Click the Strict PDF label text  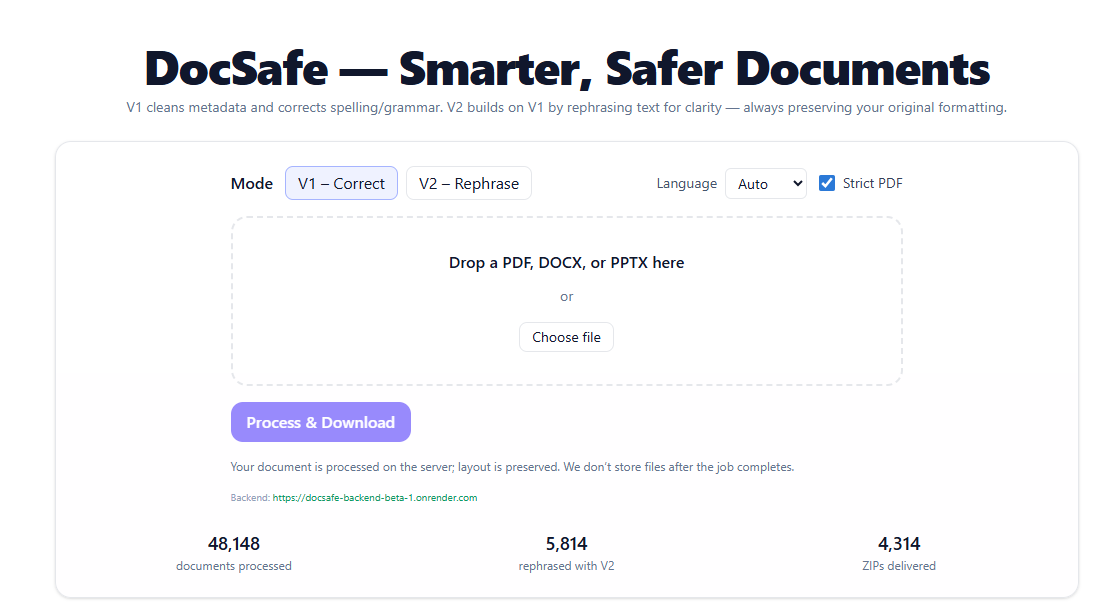pos(872,183)
